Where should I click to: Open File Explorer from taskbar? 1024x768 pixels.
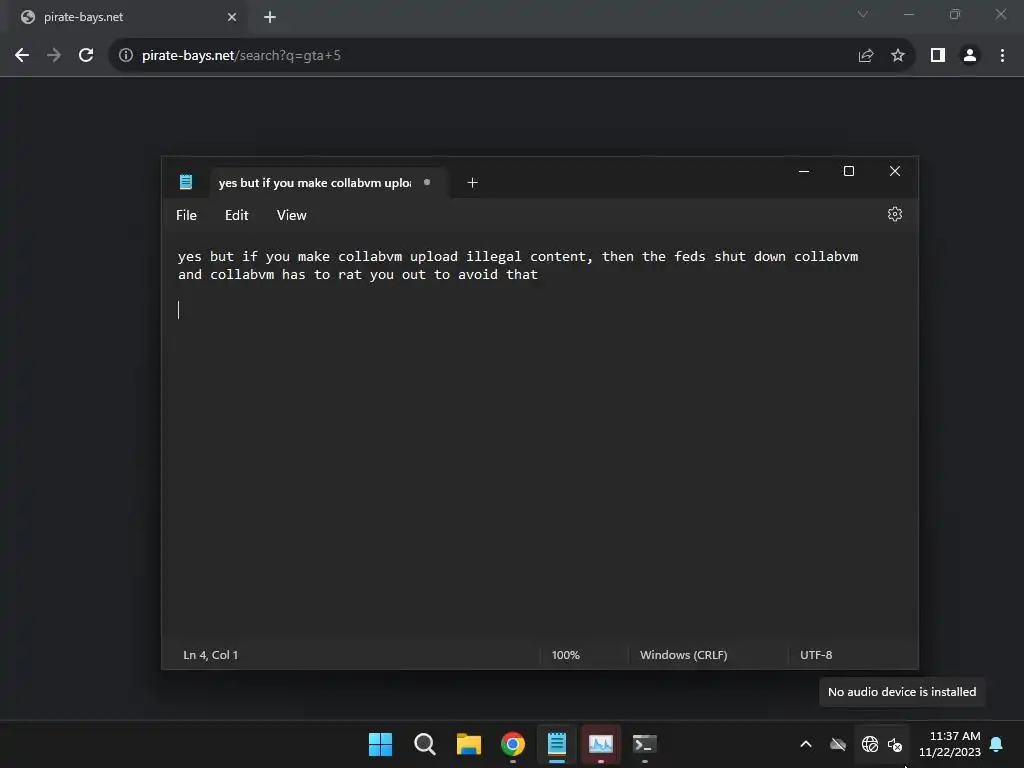point(469,744)
